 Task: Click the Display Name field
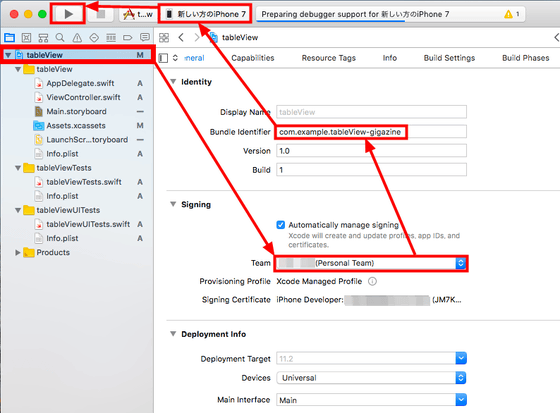pyautogui.click(x=371, y=112)
